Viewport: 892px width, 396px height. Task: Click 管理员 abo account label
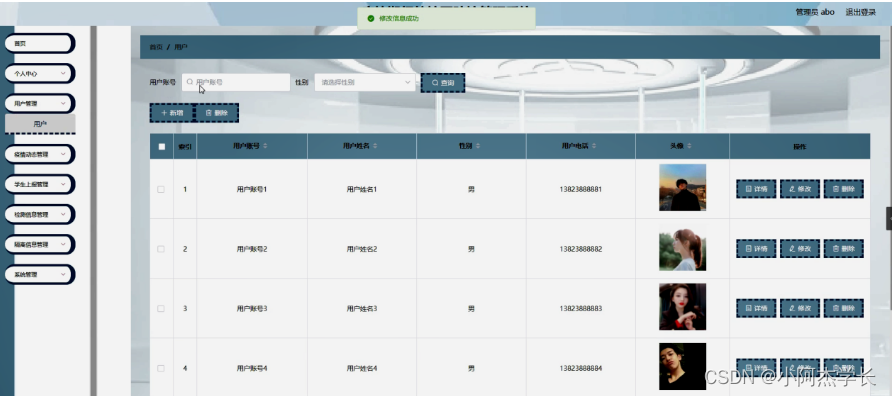(x=815, y=12)
